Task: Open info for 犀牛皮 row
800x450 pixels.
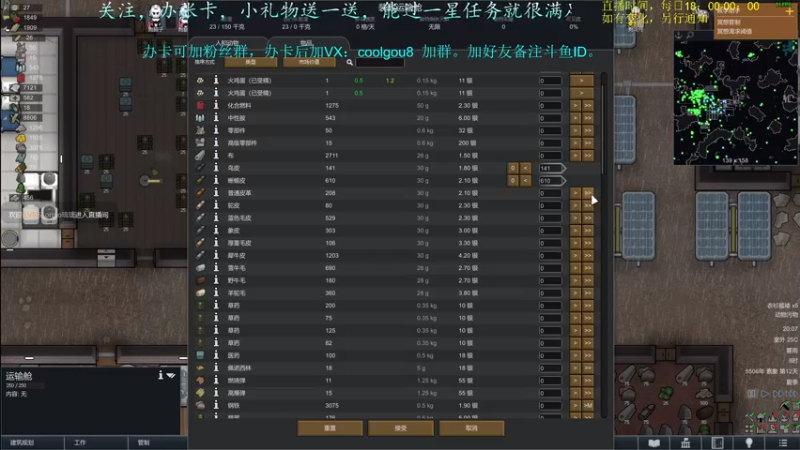Action: coord(216,255)
